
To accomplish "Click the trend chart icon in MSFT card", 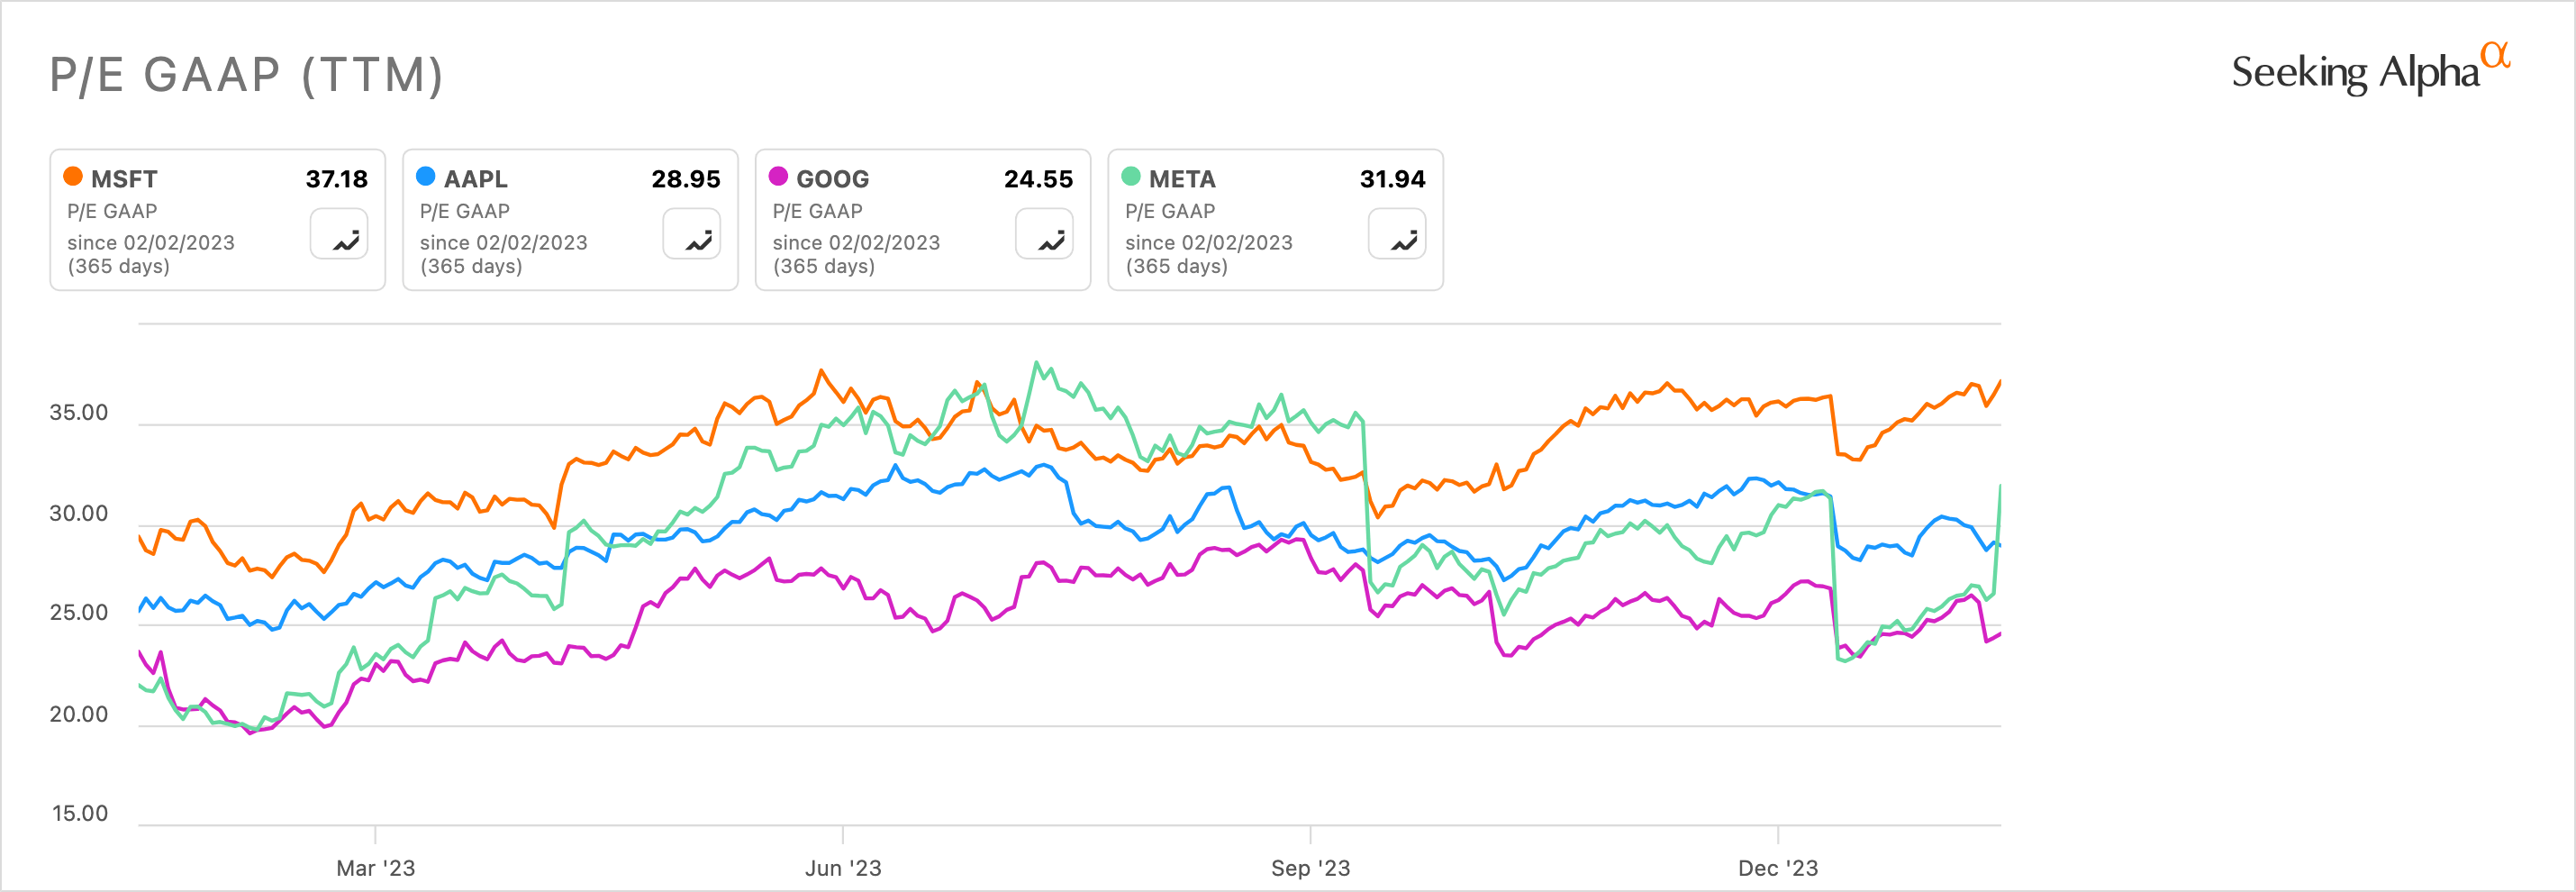I will [339, 234].
